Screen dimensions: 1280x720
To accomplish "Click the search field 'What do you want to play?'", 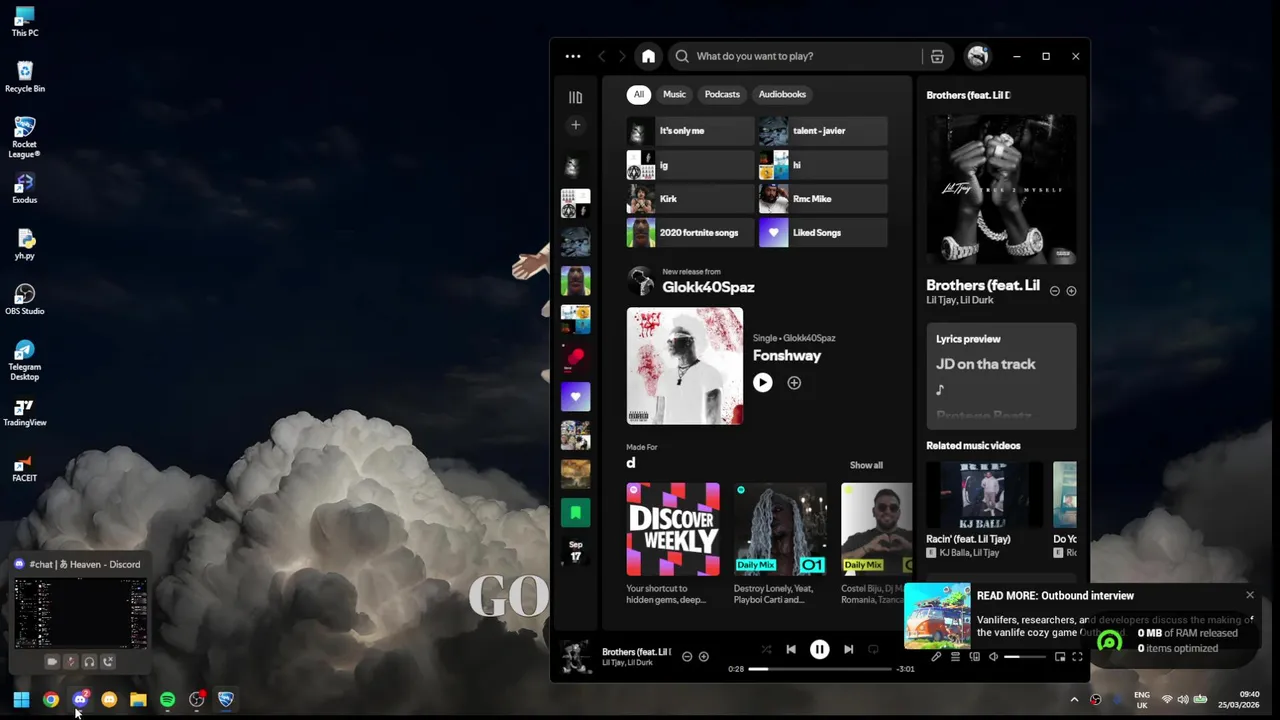I will (795, 56).
